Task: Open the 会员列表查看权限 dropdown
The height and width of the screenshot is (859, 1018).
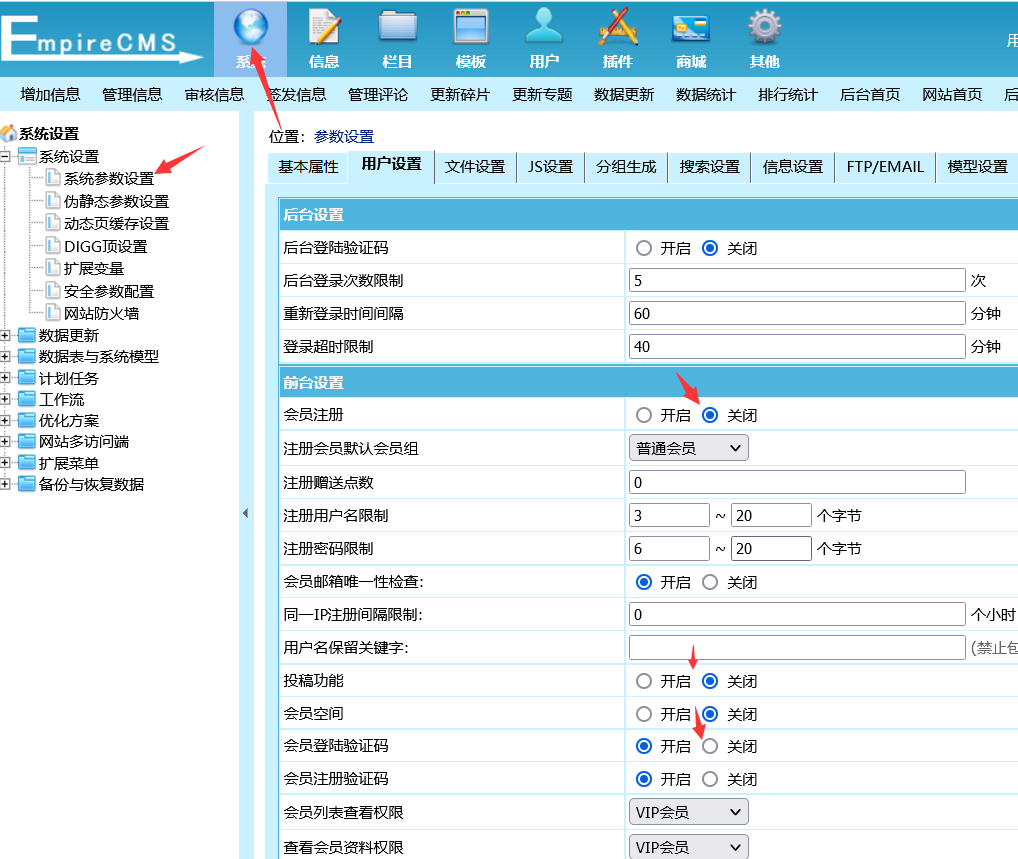Action: 688,812
